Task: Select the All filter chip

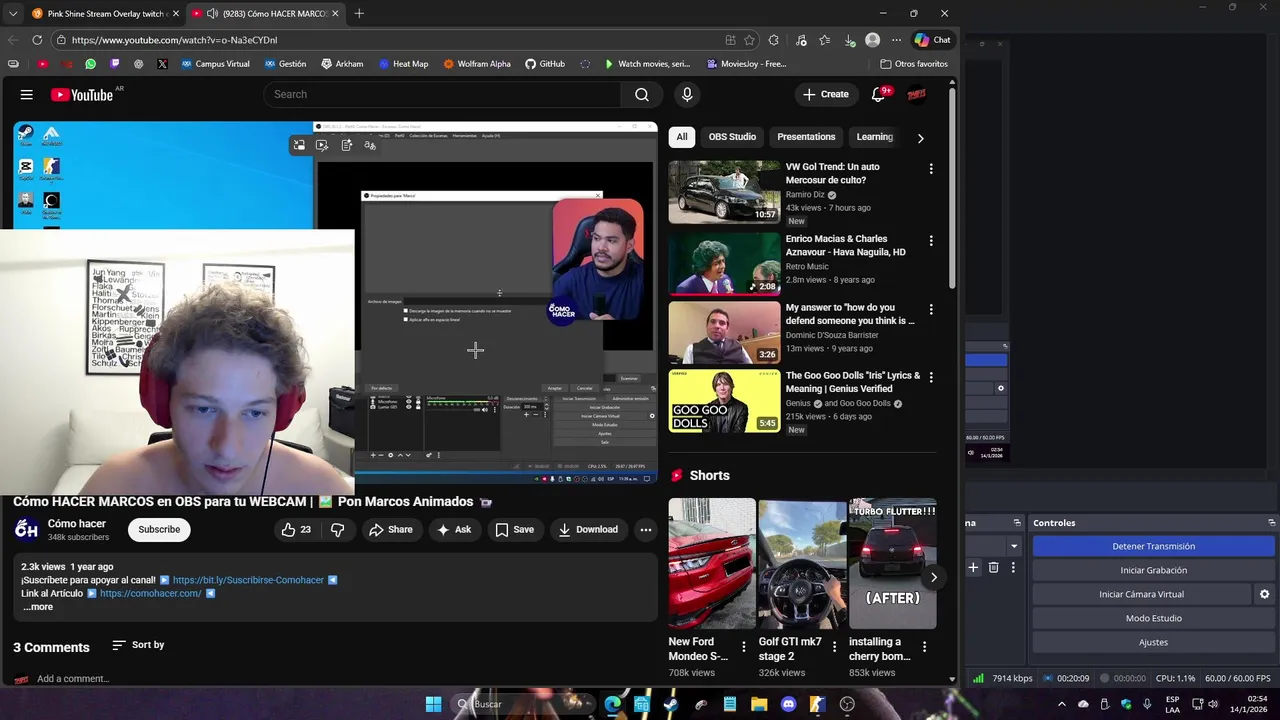Action: (x=682, y=137)
